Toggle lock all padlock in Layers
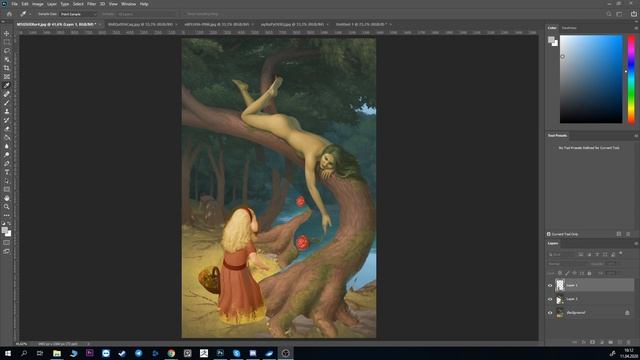 click(589, 273)
